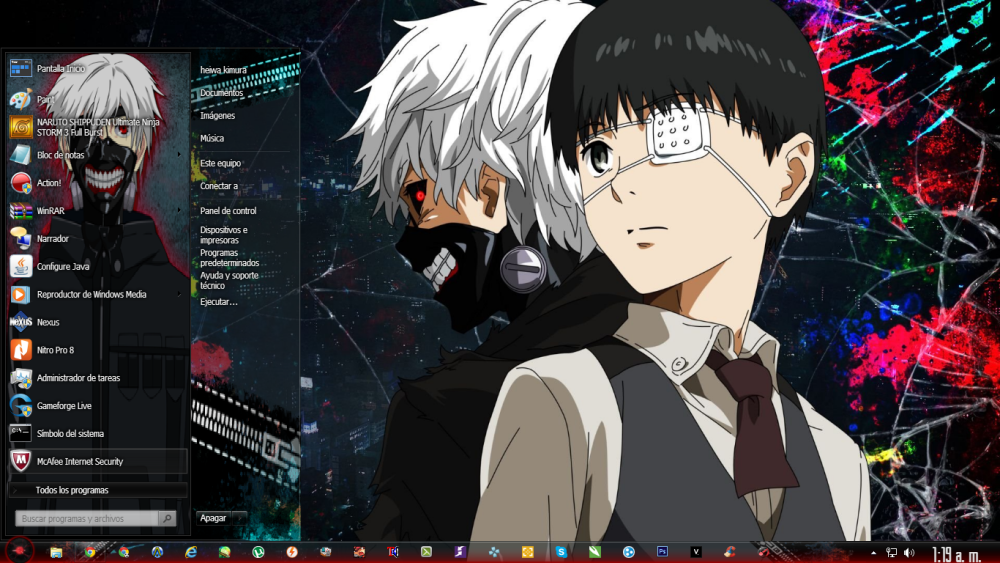Open the volume speaker tray icon
Viewport: 1000px width, 563px height.
[x=909, y=553]
